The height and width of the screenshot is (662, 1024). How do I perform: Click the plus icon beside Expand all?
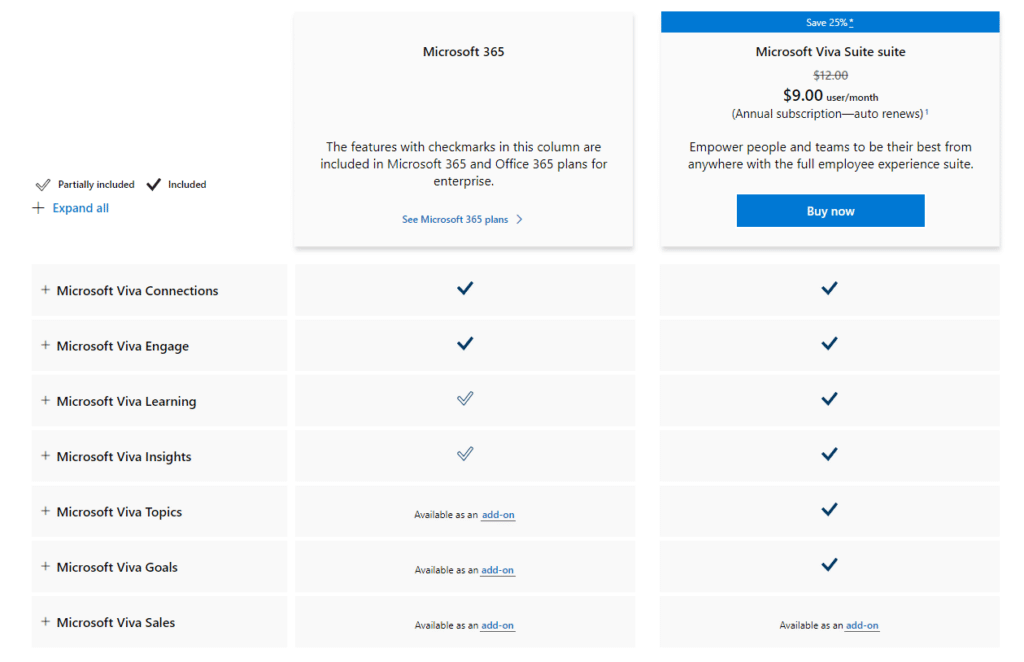point(39,208)
